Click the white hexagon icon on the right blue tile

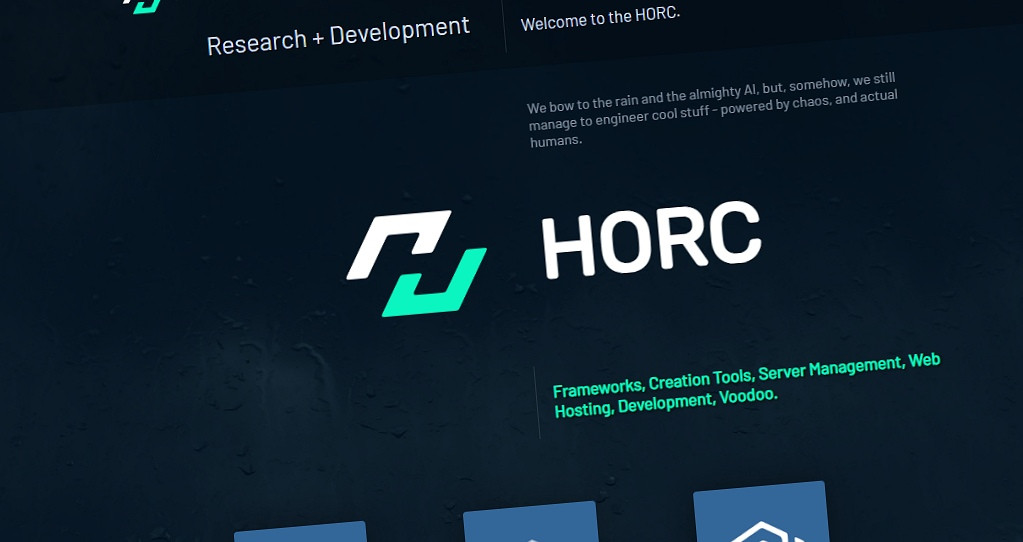point(765,530)
